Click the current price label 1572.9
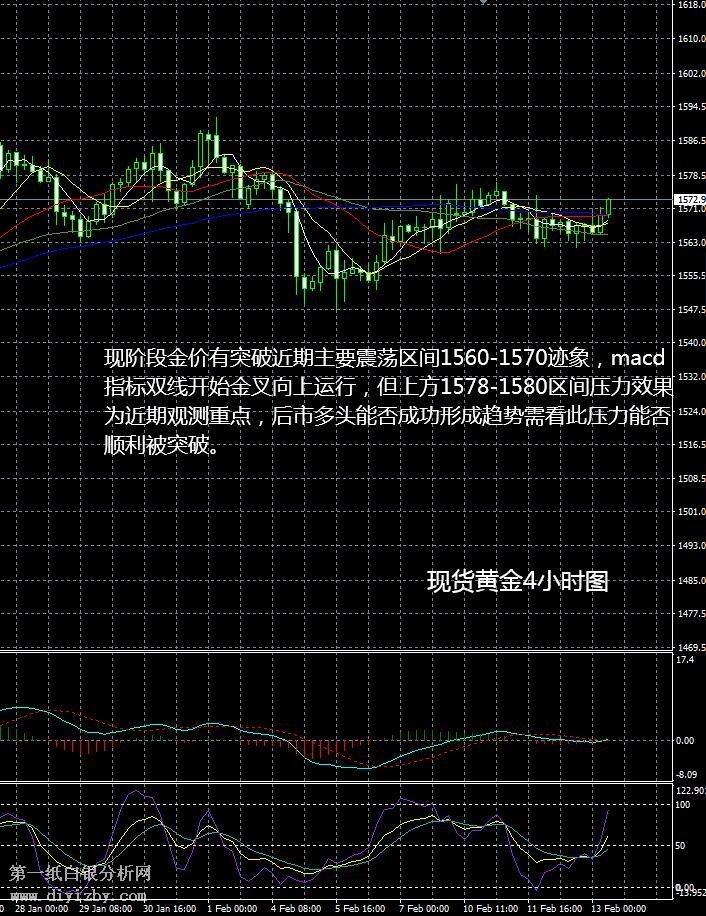This screenshot has width=706, height=916. (x=691, y=200)
